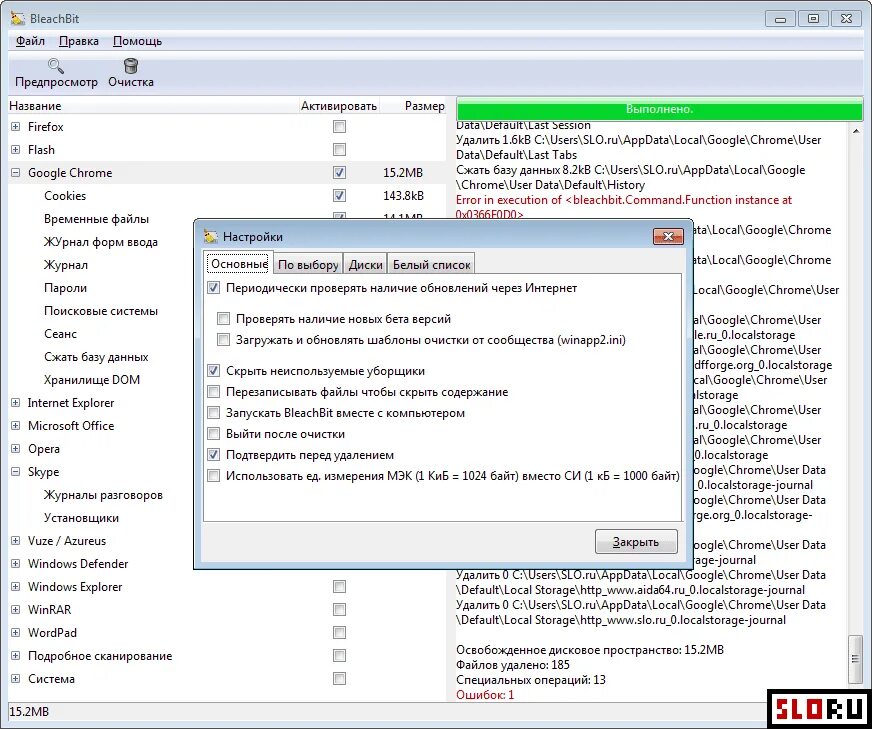Expand the Система tree node

[x=16, y=678]
